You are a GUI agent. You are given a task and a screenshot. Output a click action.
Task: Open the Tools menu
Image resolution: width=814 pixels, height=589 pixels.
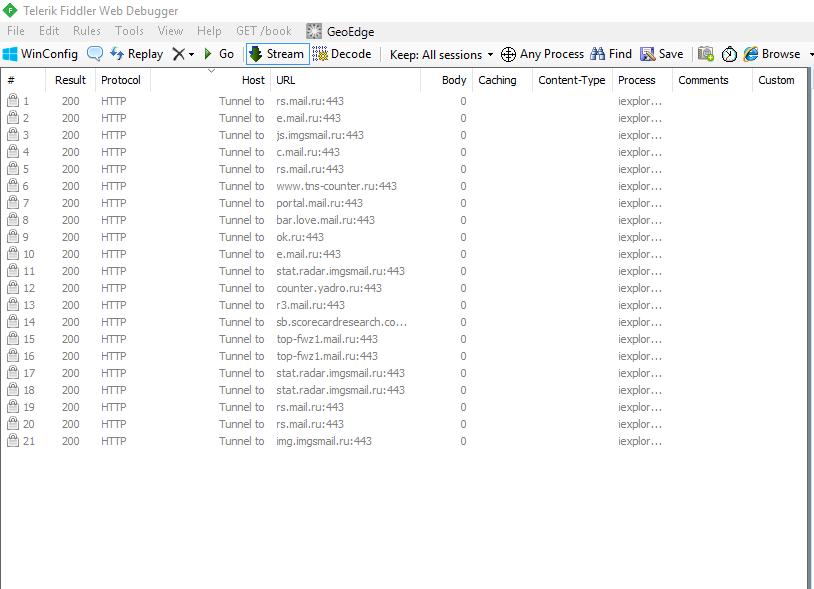click(129, 31)
